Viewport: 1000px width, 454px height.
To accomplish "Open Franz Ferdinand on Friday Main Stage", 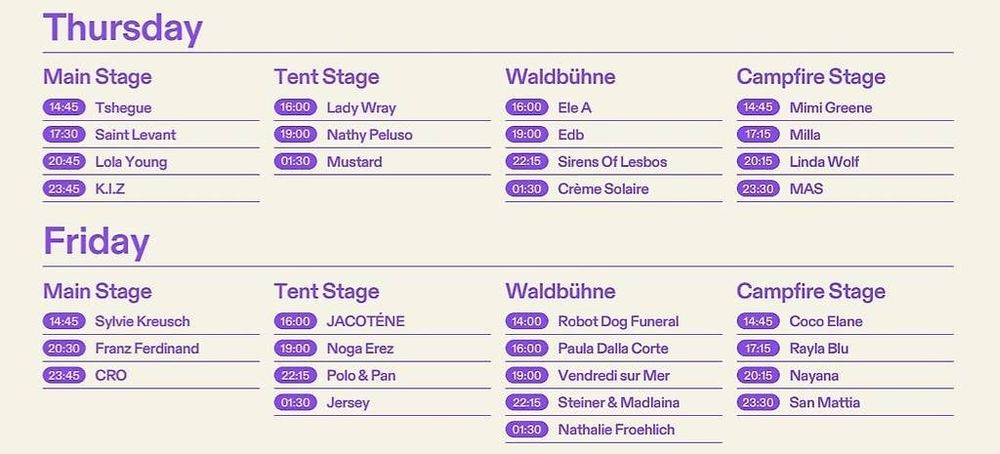I will point(147,349).
